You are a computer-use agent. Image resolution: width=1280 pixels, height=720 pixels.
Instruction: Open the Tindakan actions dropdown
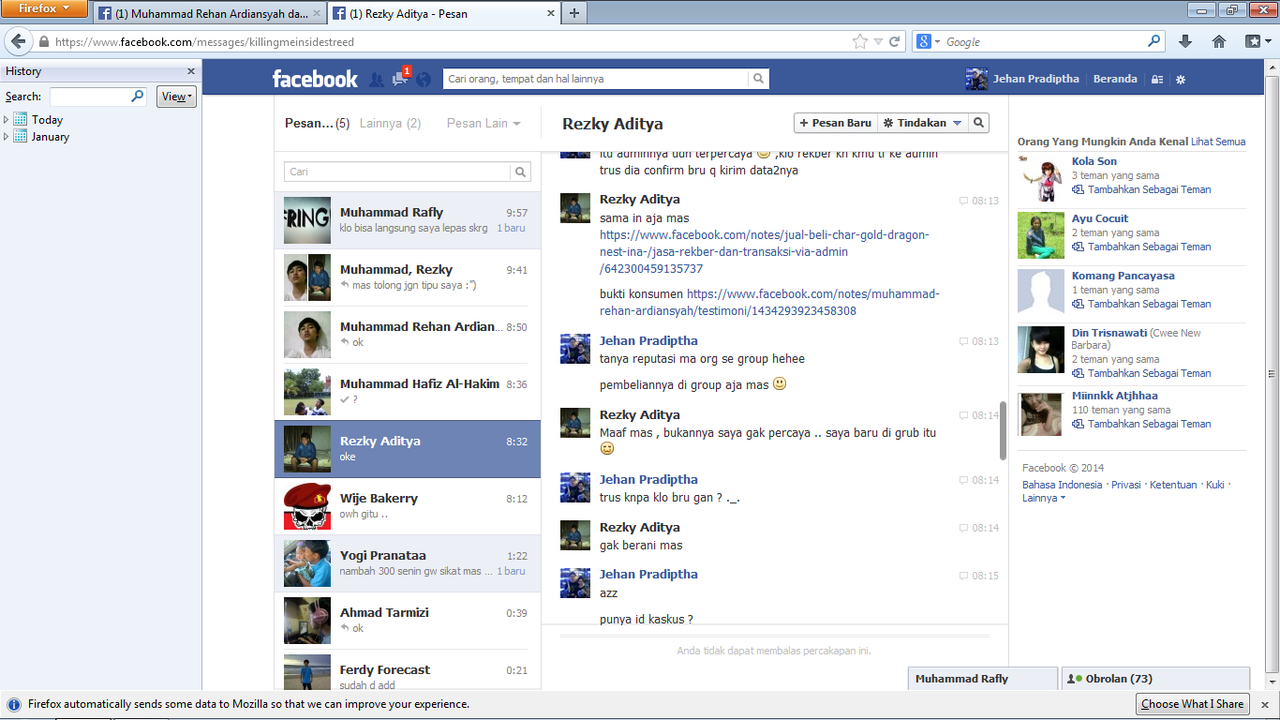pyautogui.click(x=923, y=123)
